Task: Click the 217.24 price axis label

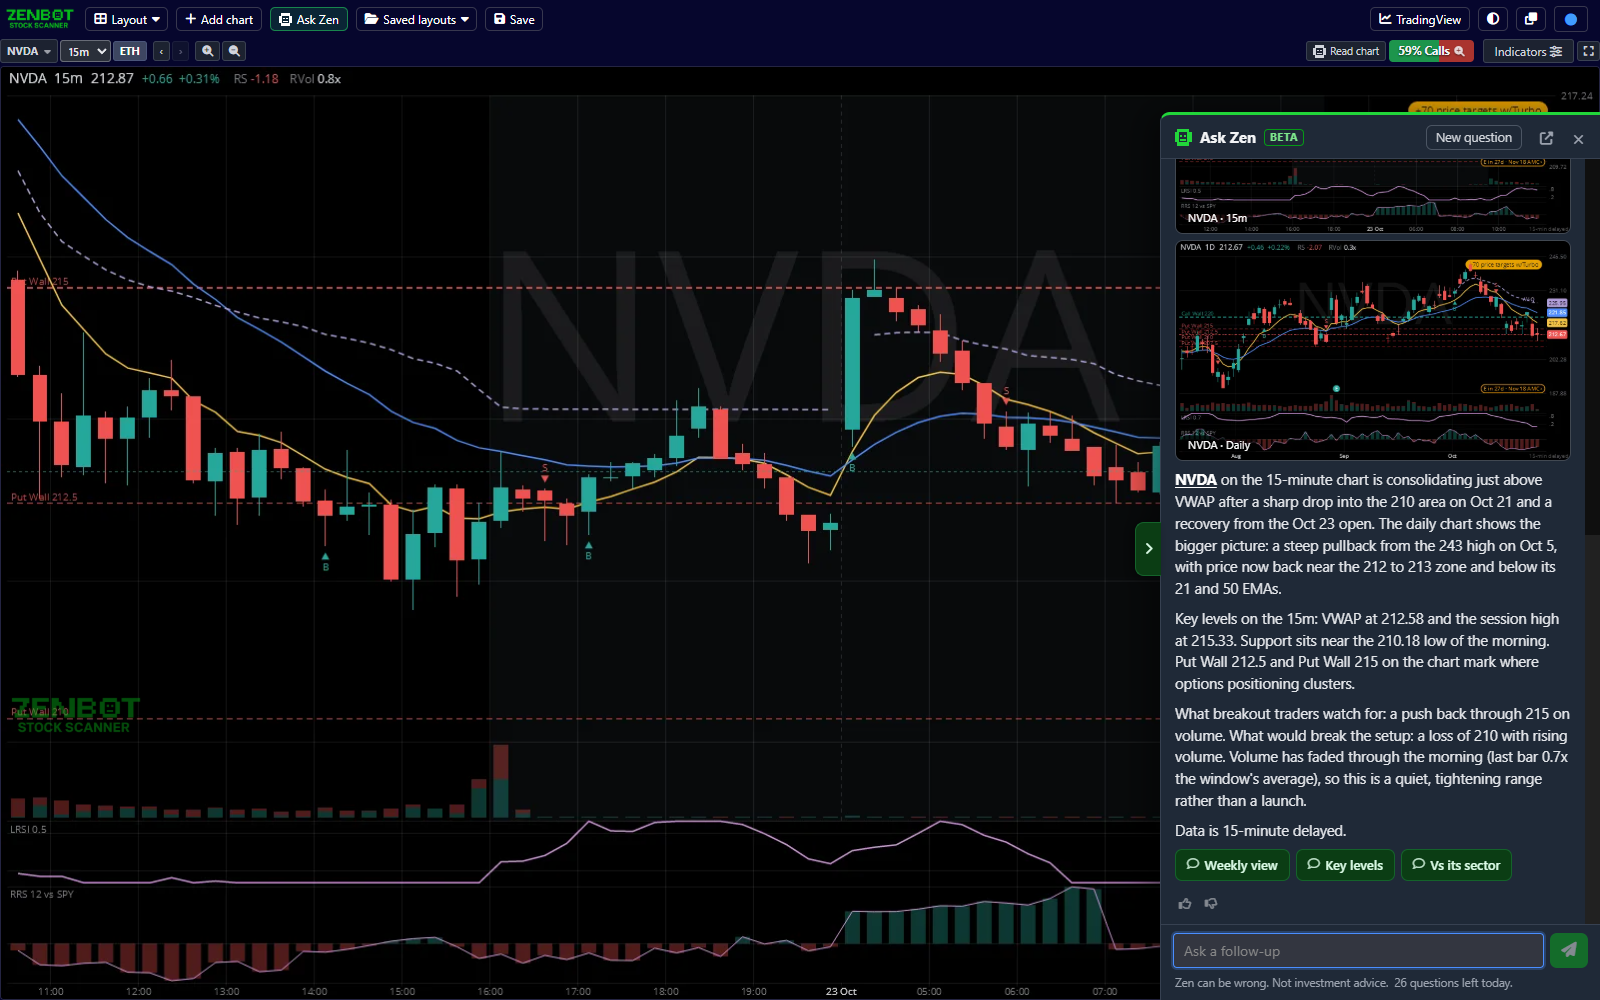Action: tap(1577, 96)
